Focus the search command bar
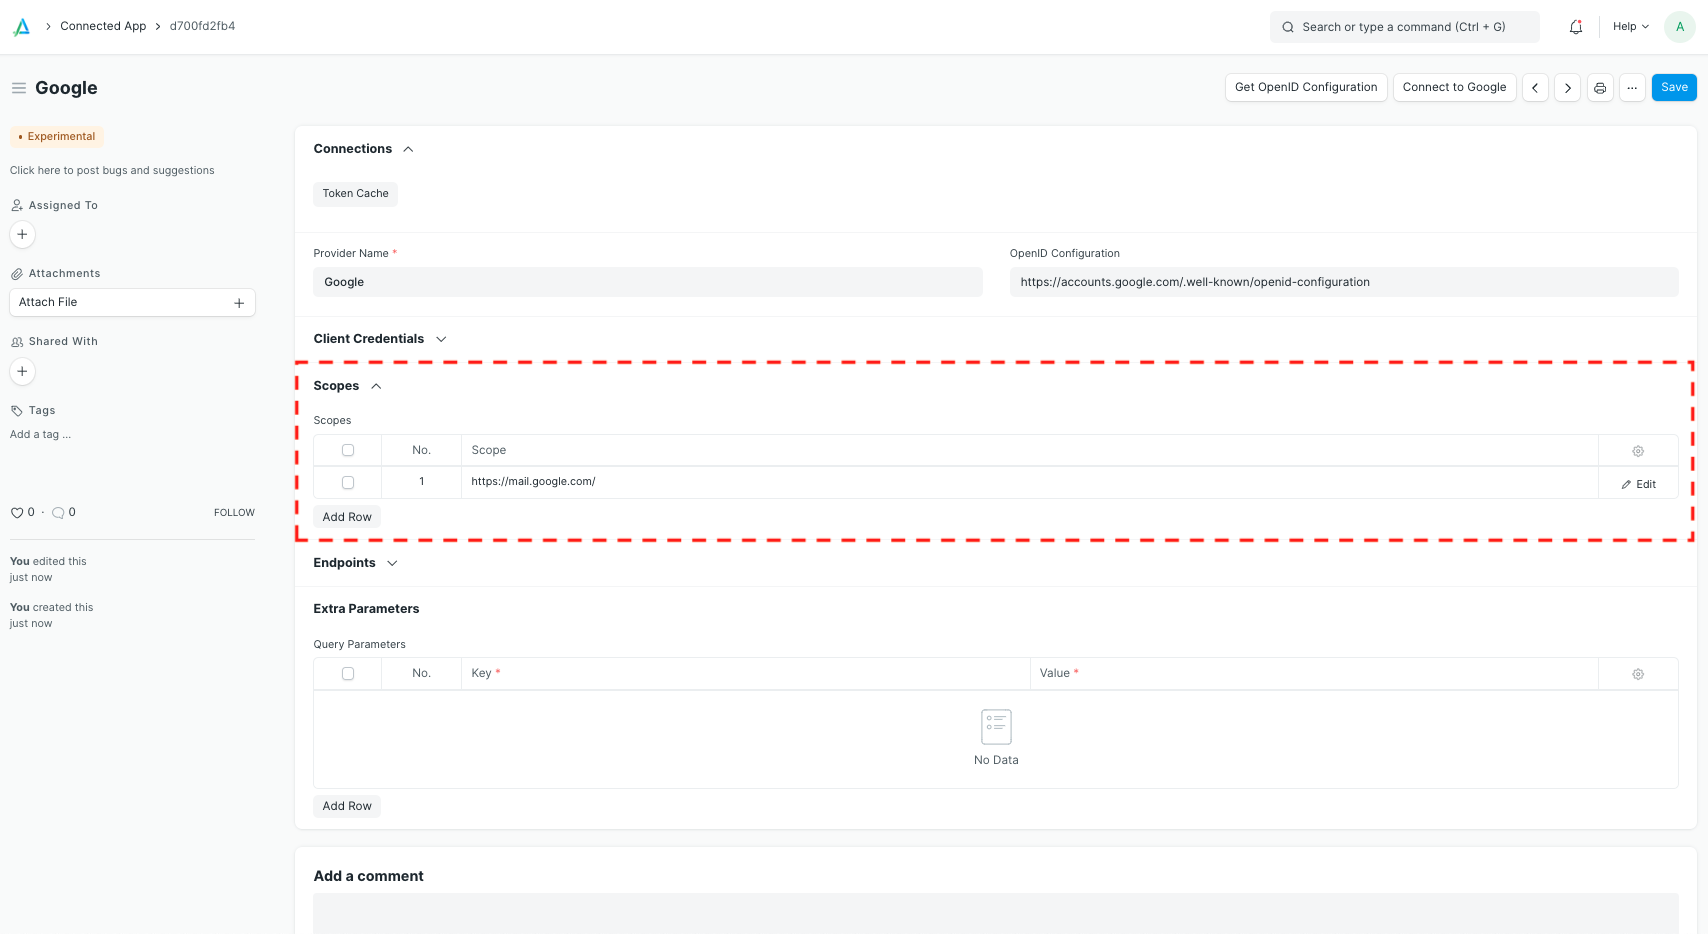1708x934 pixels. (x=1405, y=27)
